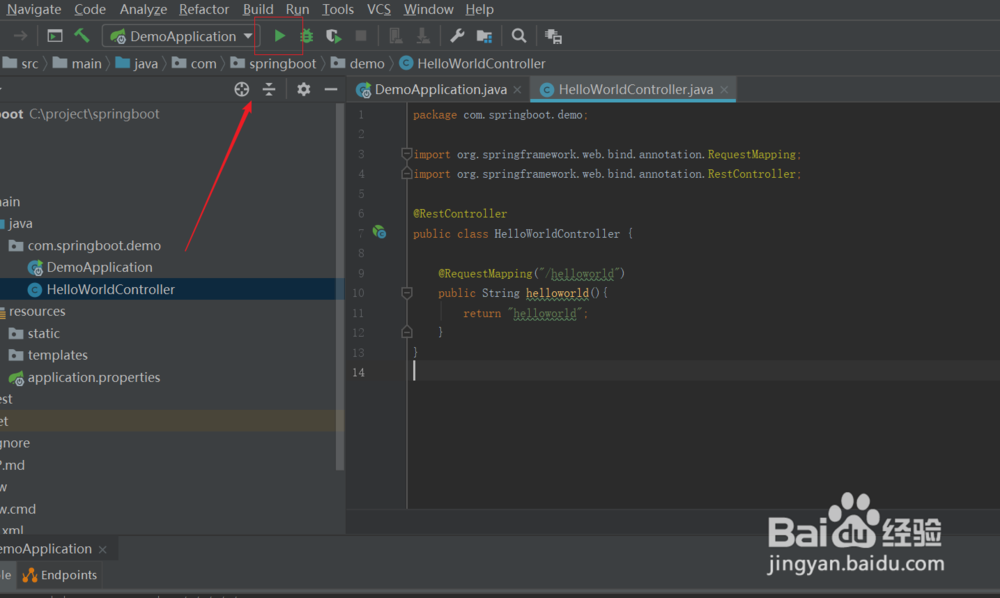Click the VCS update project icon
This screenshot has height=598, width=1000.
point(395,36)
